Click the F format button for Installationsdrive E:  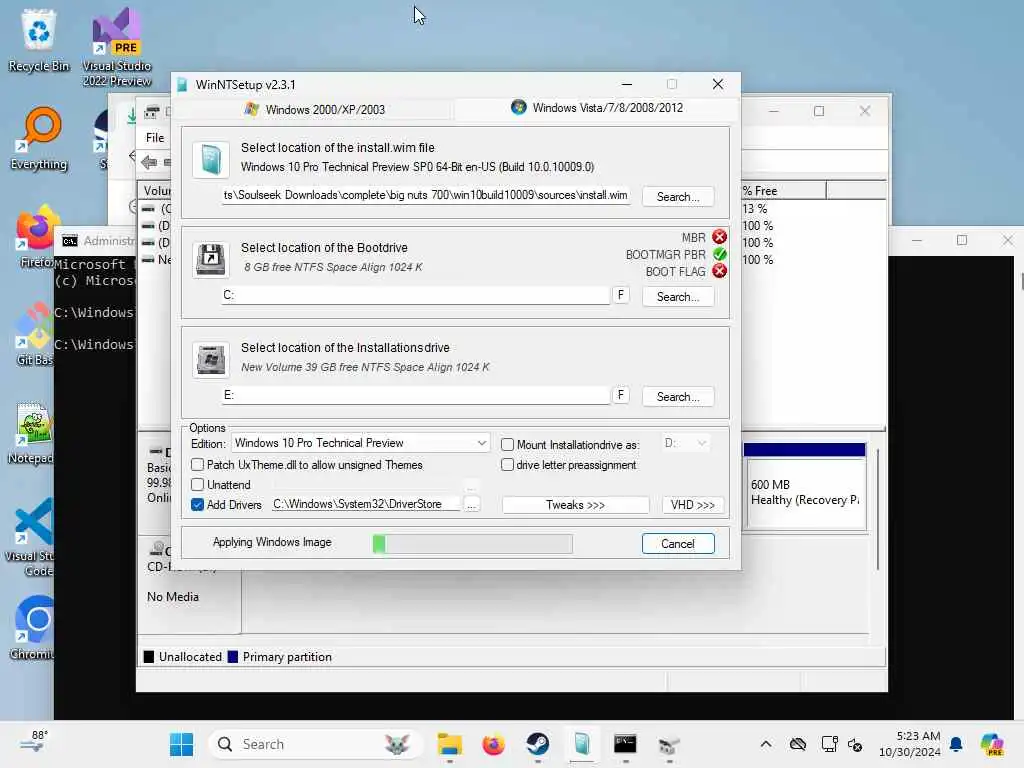620,395
